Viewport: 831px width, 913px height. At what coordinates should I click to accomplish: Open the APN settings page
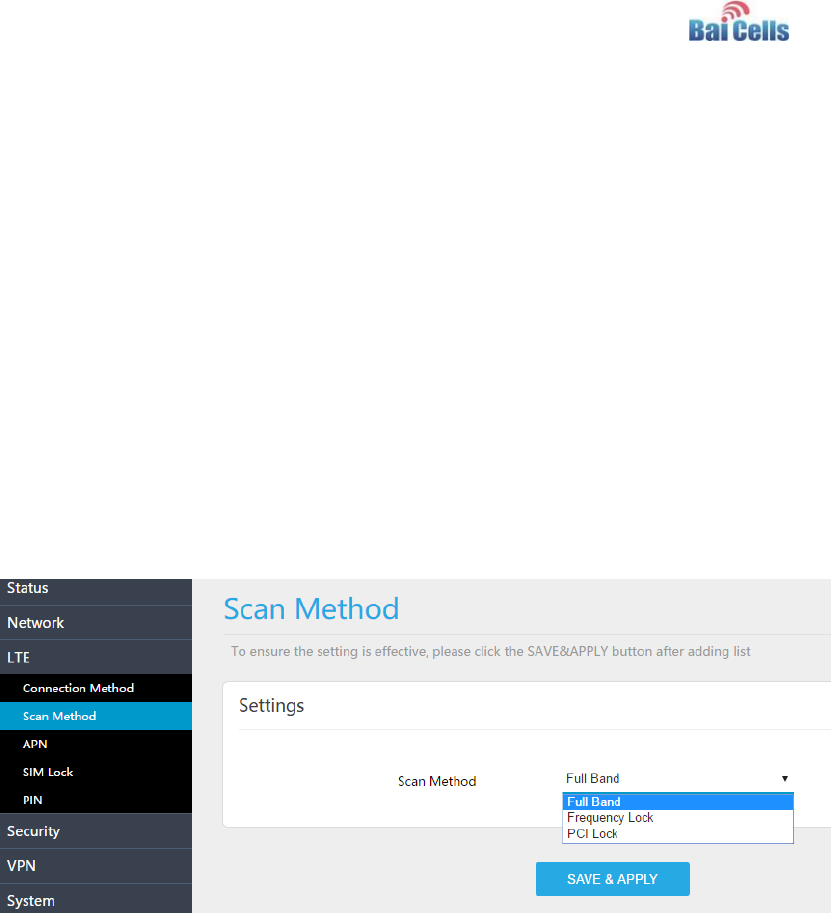[96, 744]
